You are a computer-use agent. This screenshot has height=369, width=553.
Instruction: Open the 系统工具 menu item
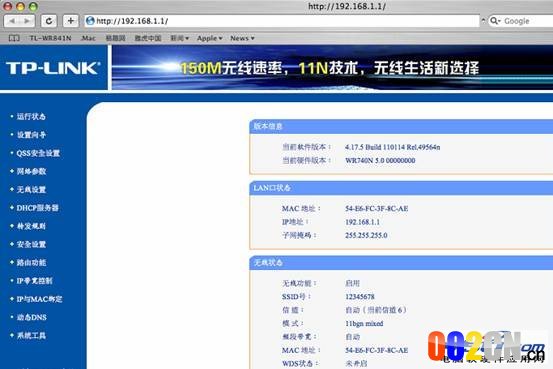pyautogui.click(x=31, y=336)
